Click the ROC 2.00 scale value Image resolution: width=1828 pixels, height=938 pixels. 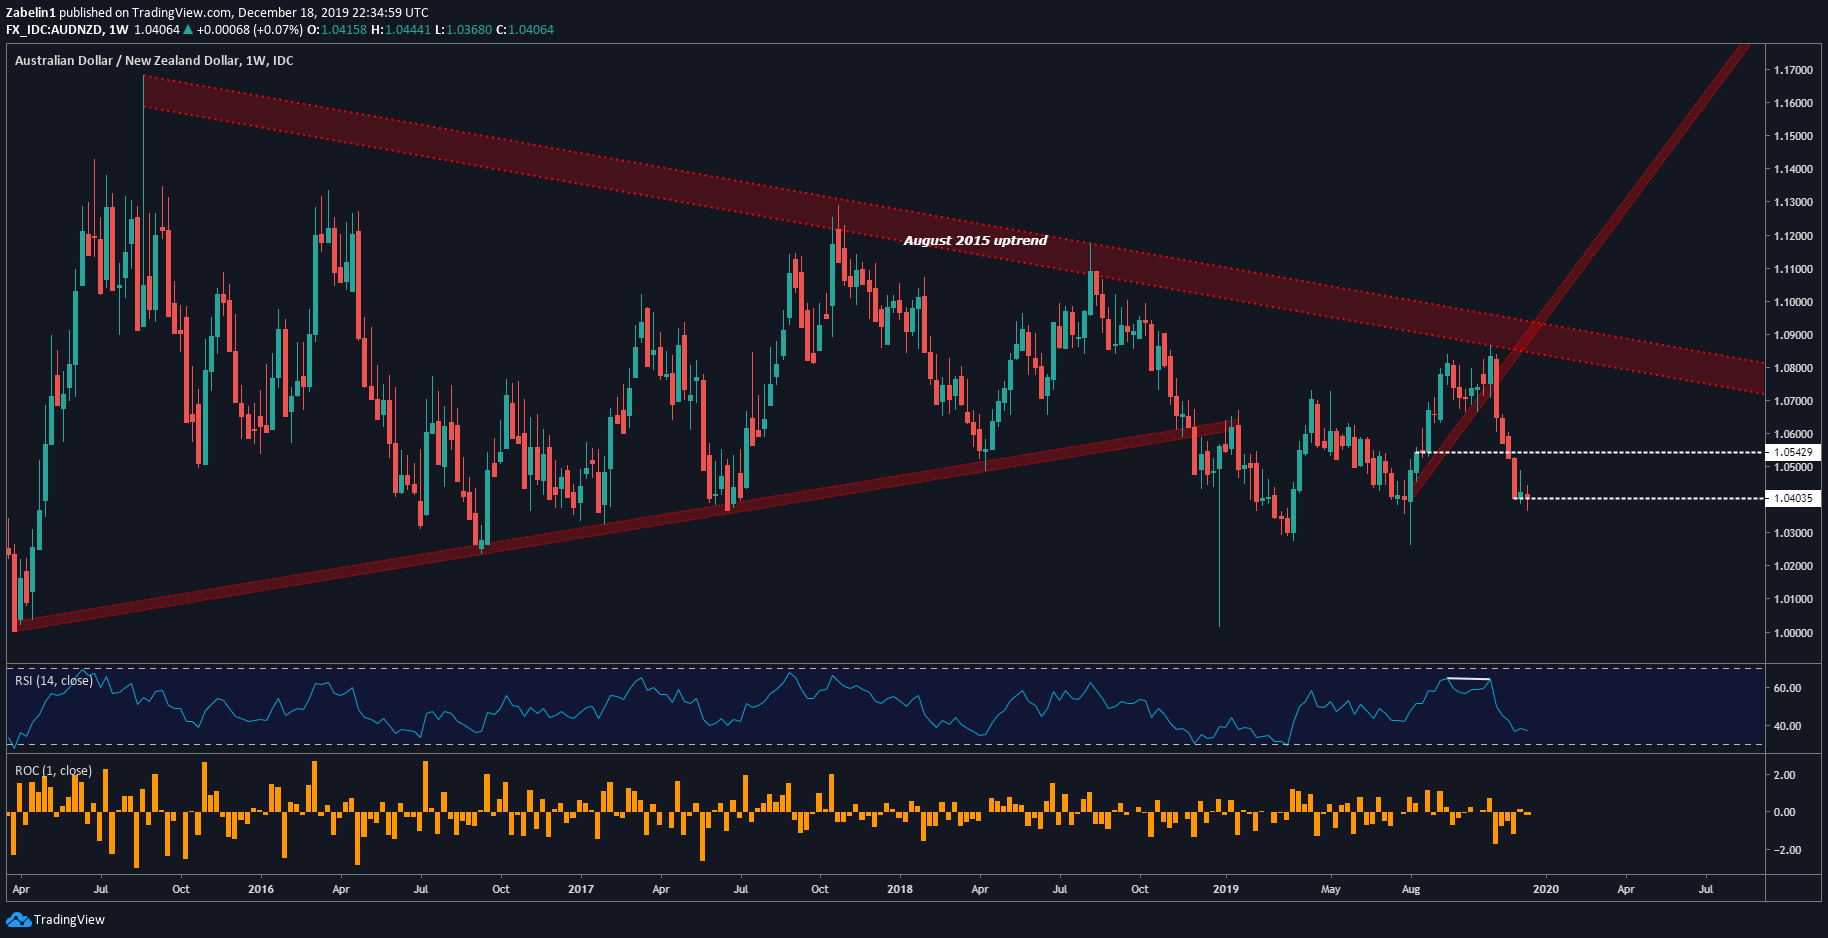point(1784,775)
